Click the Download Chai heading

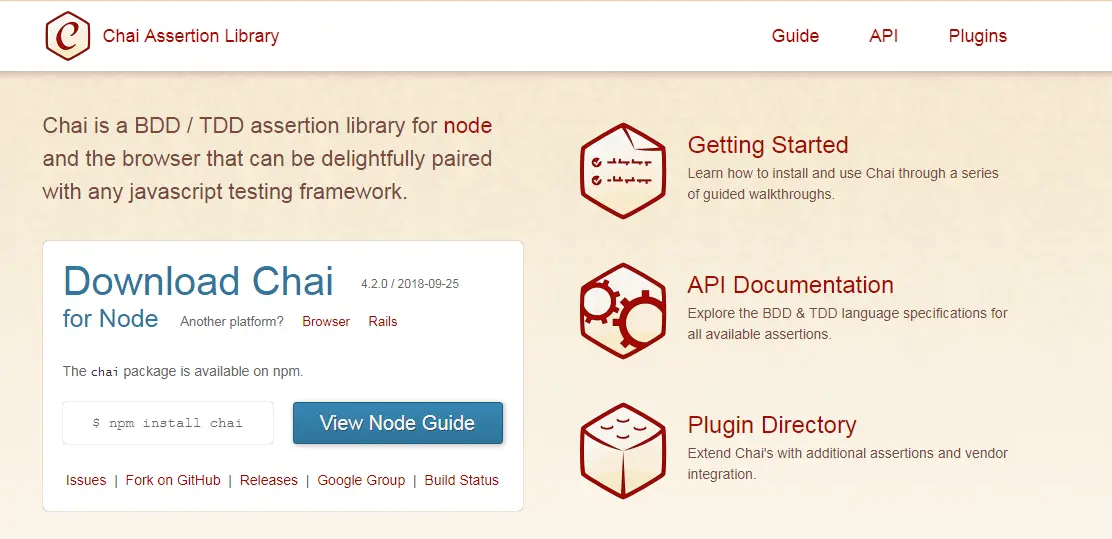(199, 281)
